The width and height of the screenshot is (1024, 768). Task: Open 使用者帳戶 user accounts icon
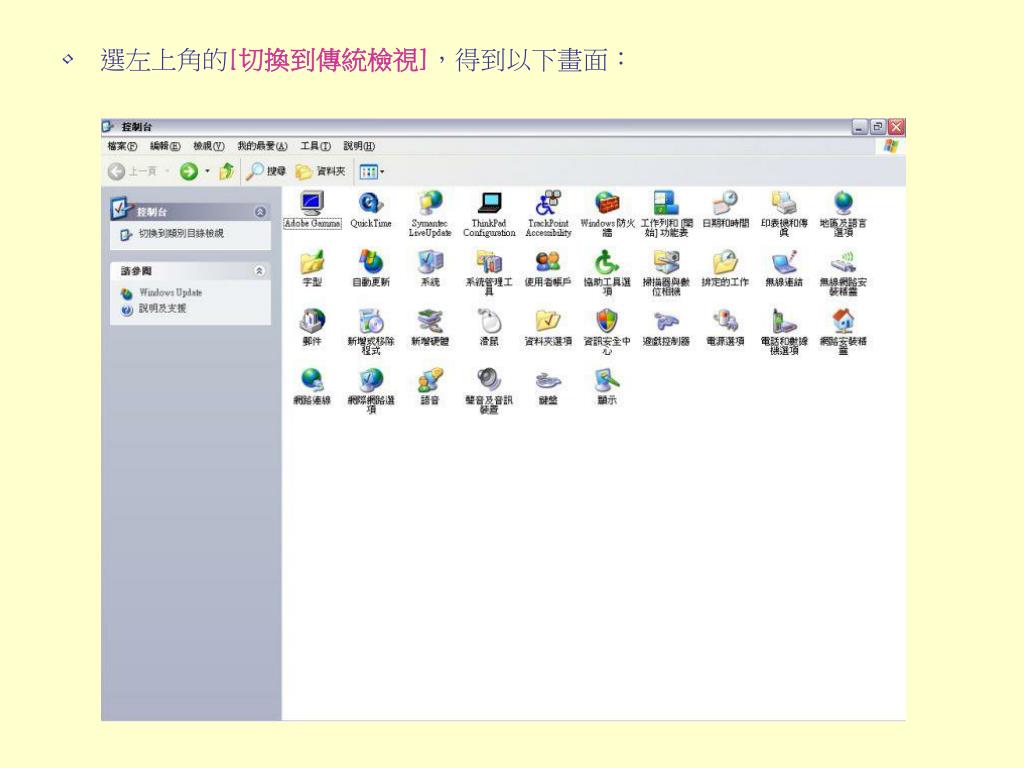(x=548, y=268)
